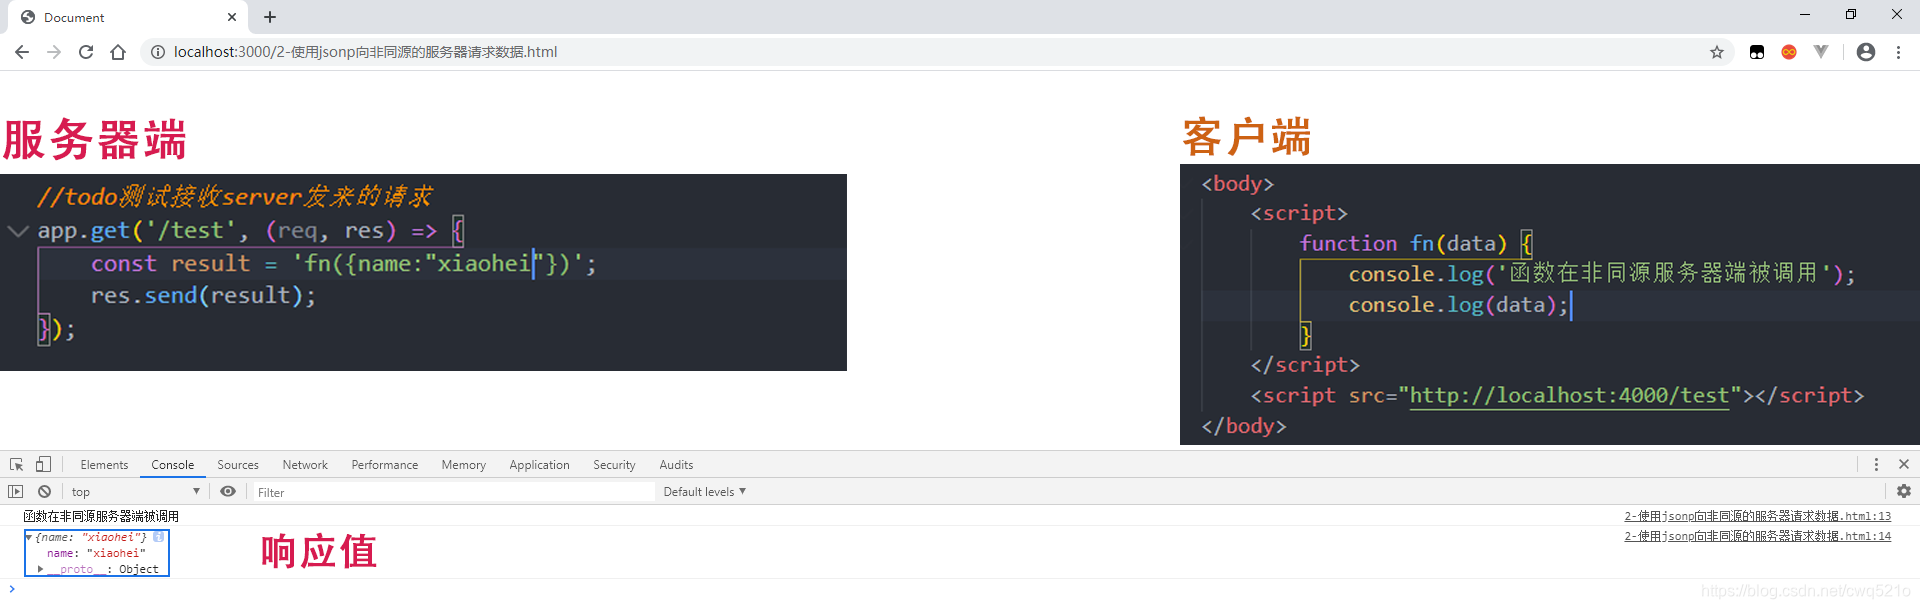Screen dimensions: 1920x609
Task: Open DevTools customize three-dot menu
Action: [x=1876, y=465]
